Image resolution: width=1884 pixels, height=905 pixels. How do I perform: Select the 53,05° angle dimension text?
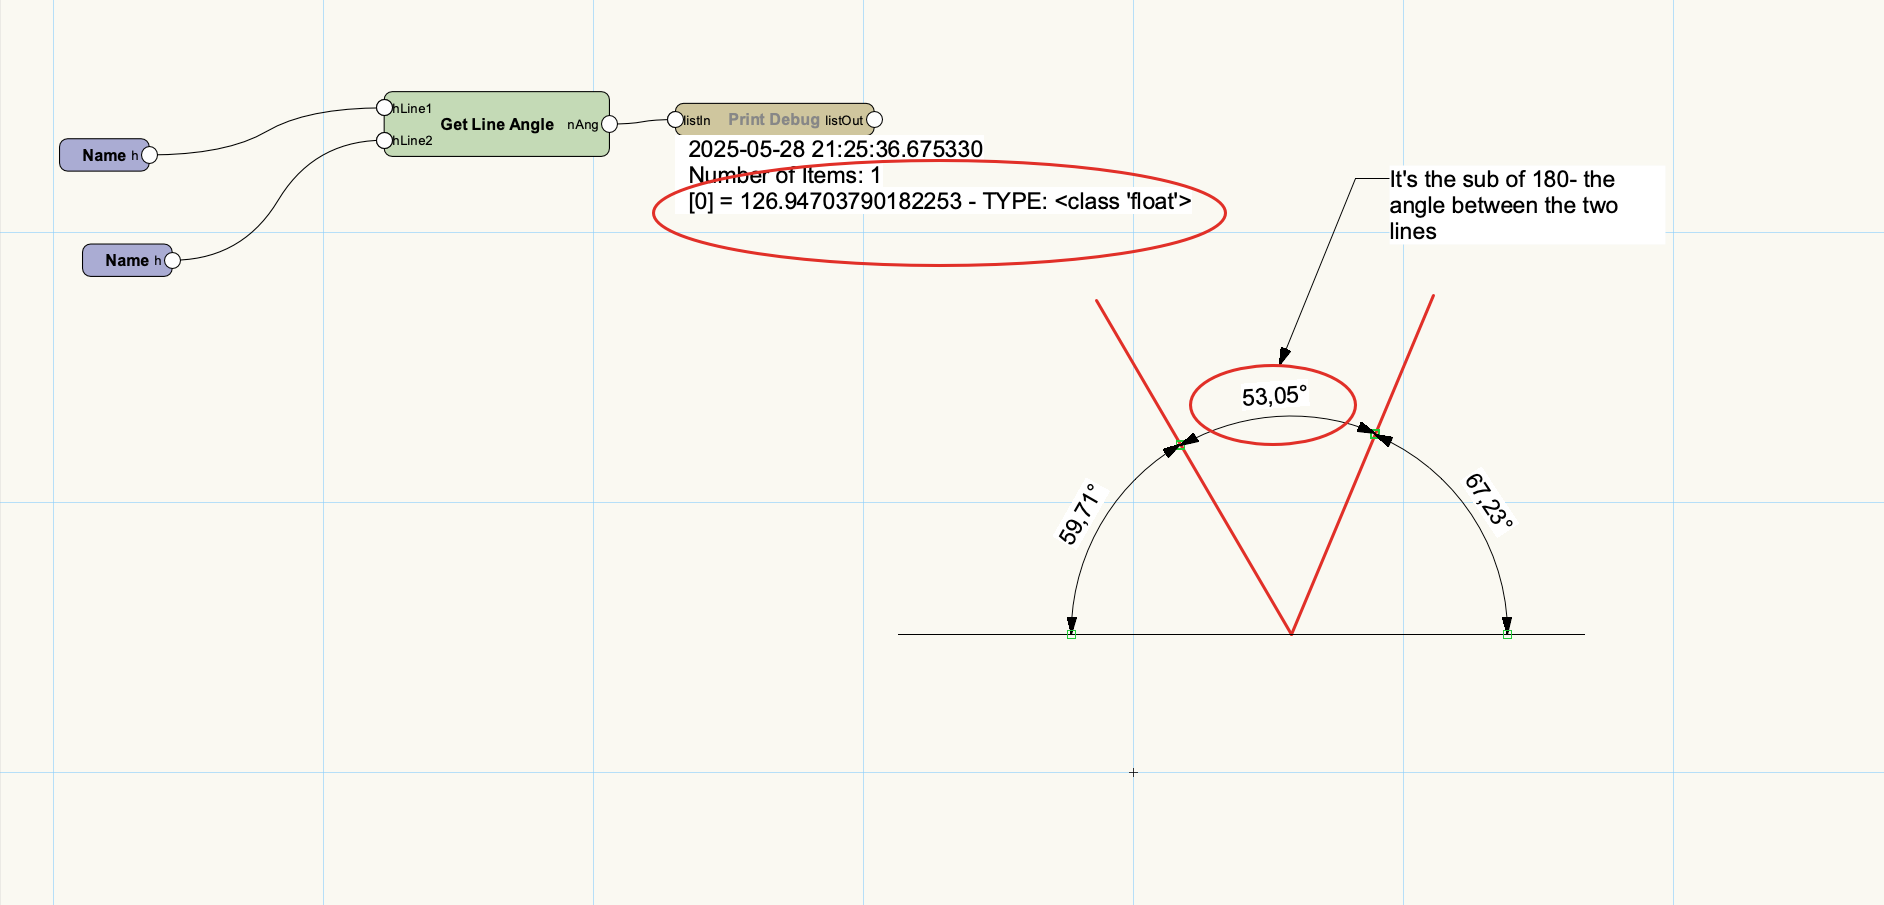(x=1274, y=397)
